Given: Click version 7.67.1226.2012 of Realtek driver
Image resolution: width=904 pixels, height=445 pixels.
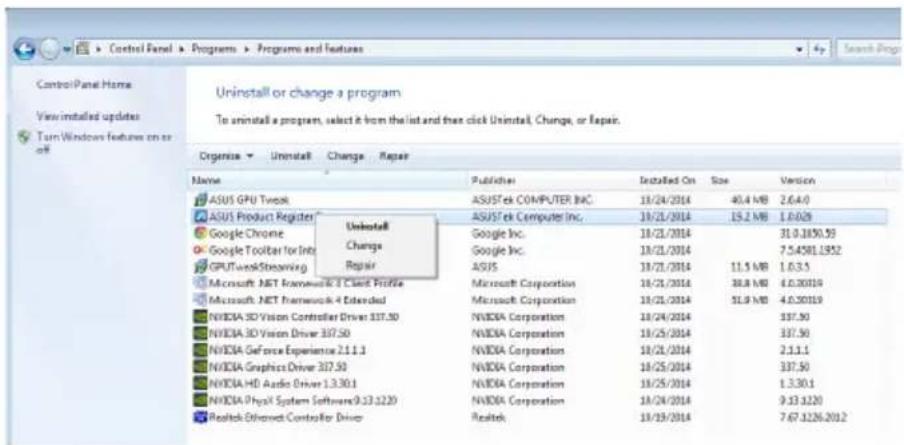Looking at the screenshot, I should point(813,417).
